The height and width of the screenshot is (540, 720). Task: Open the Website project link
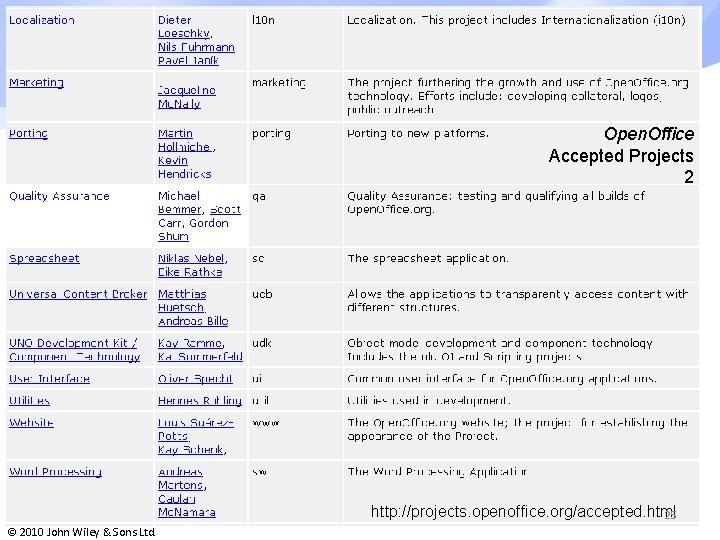pos(31,422)
